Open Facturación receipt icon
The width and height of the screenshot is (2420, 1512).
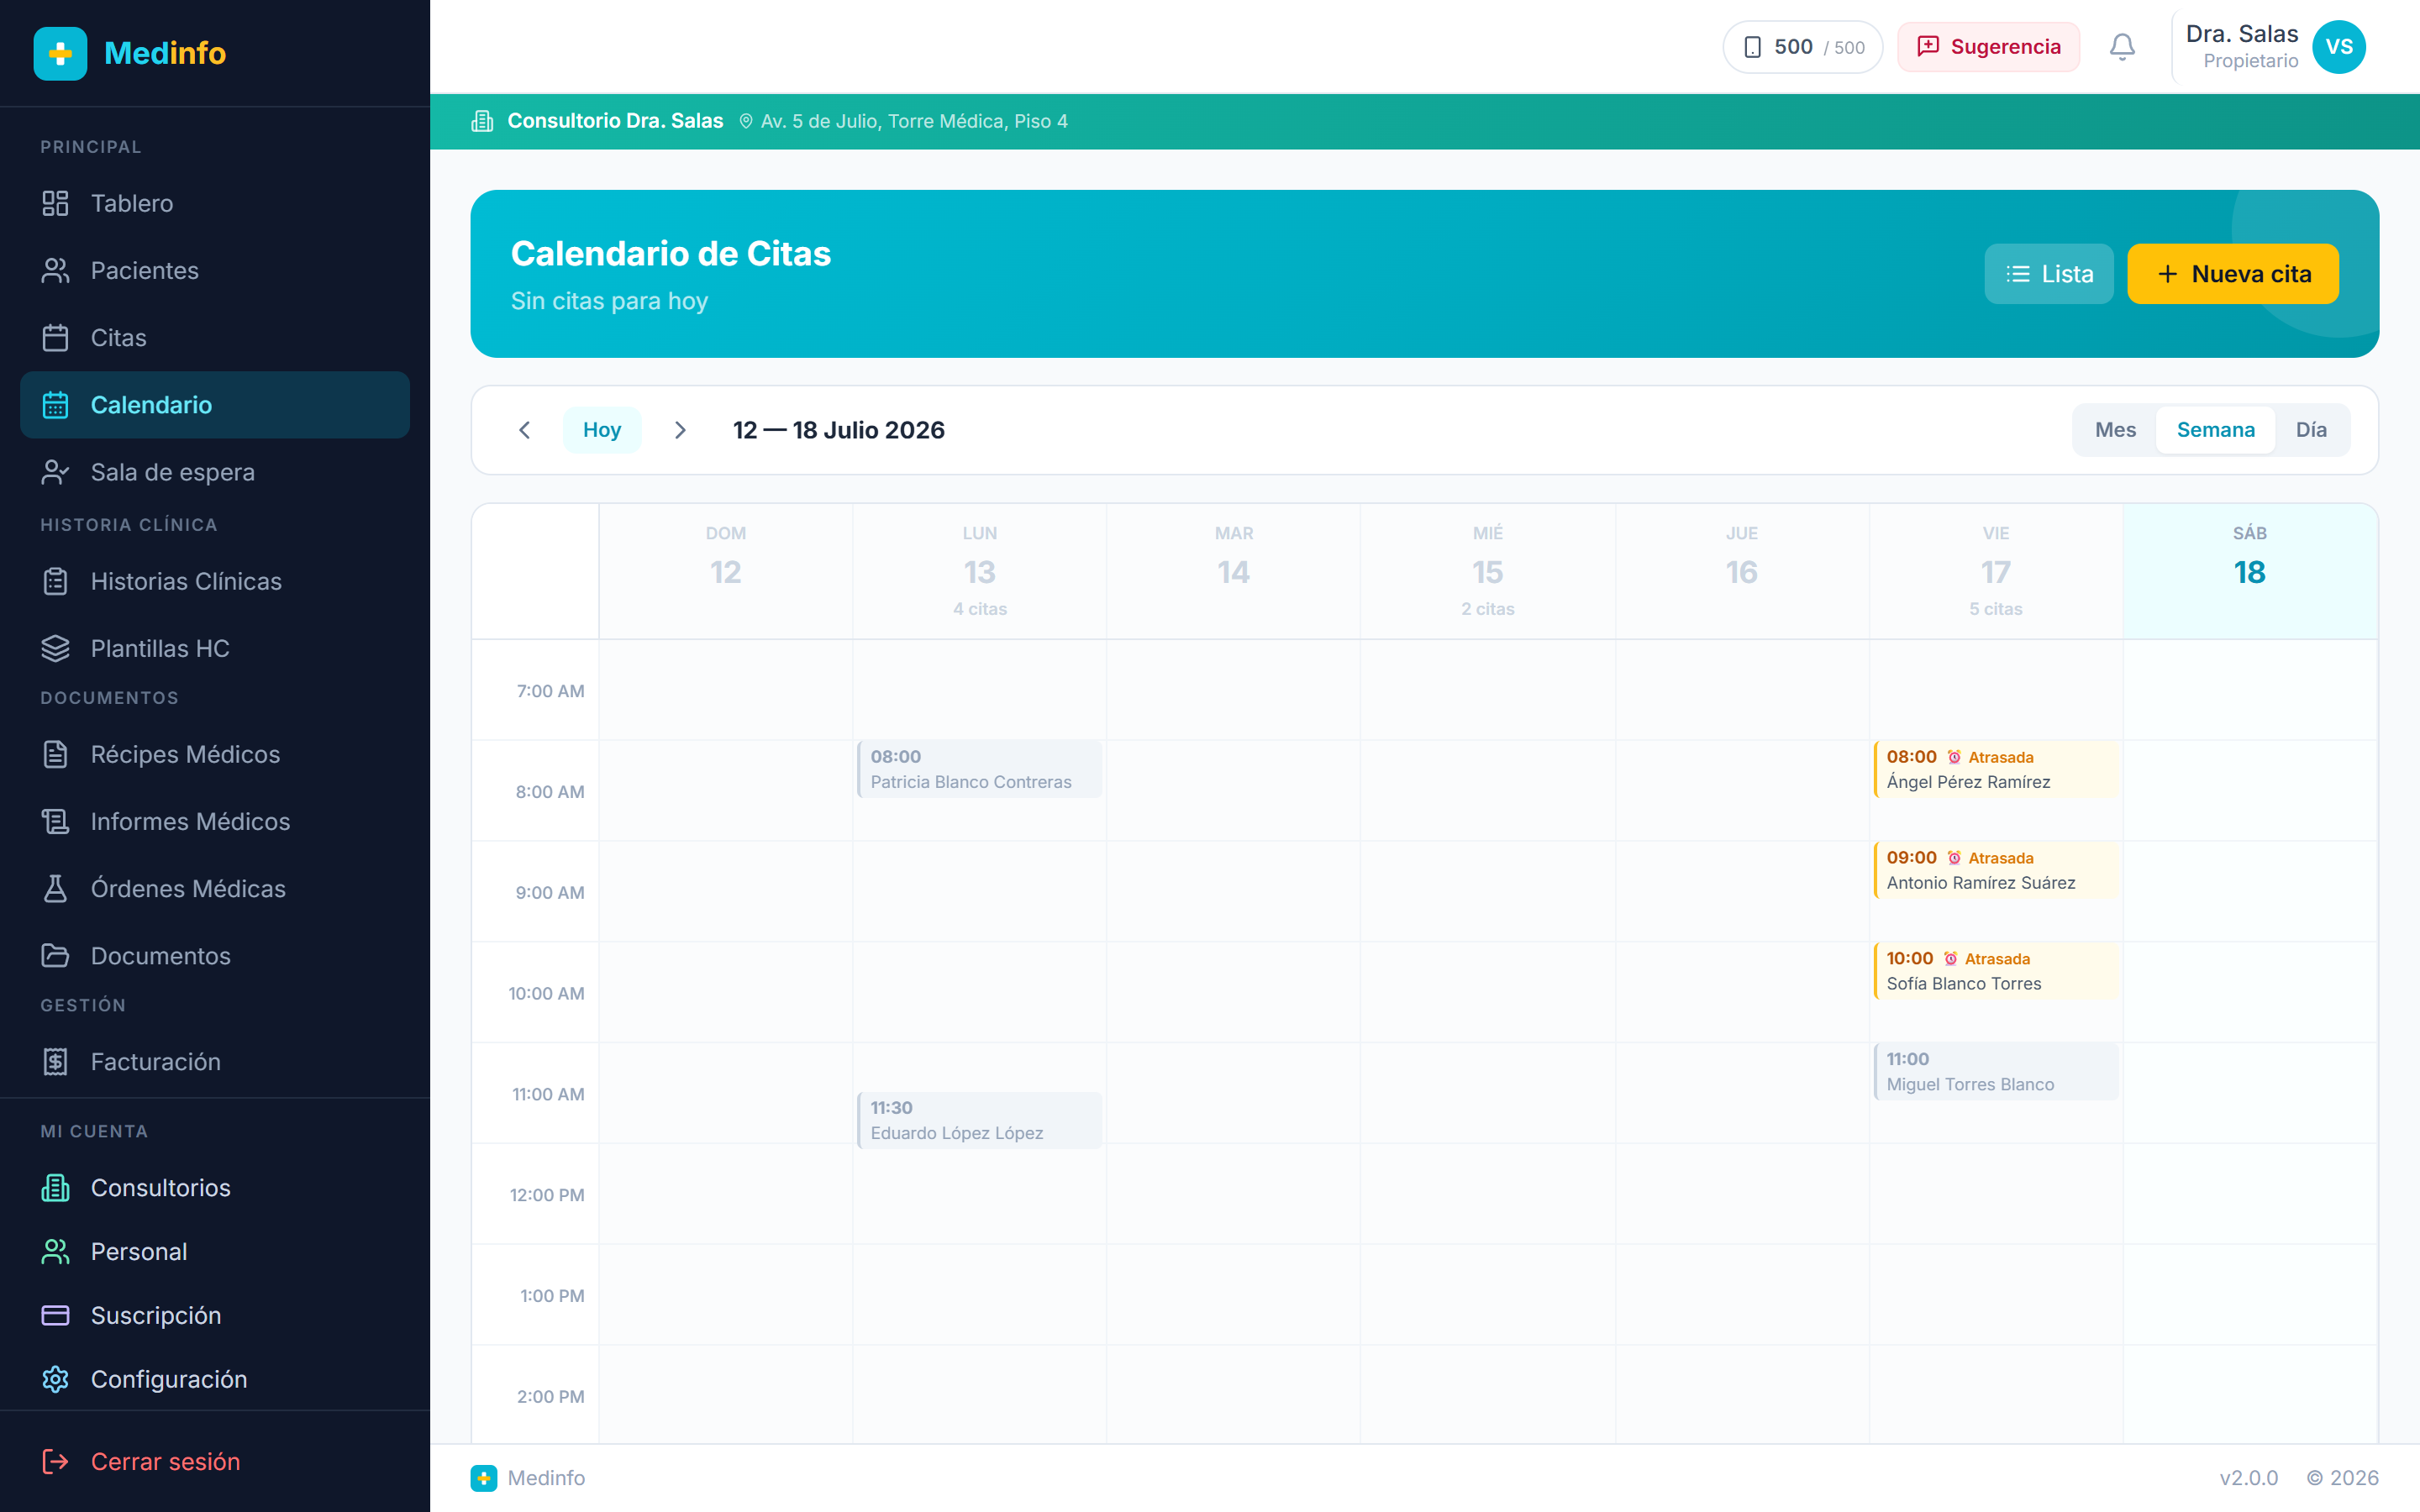coord(55,1061)
